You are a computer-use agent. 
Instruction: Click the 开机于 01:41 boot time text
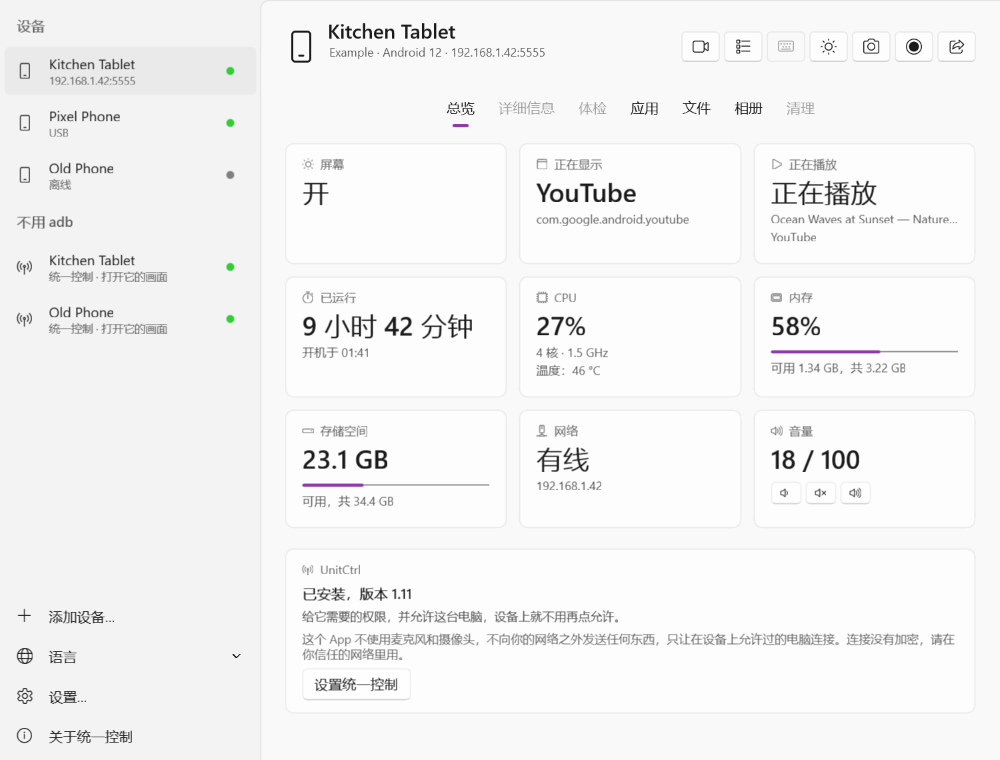coord(335,353)
